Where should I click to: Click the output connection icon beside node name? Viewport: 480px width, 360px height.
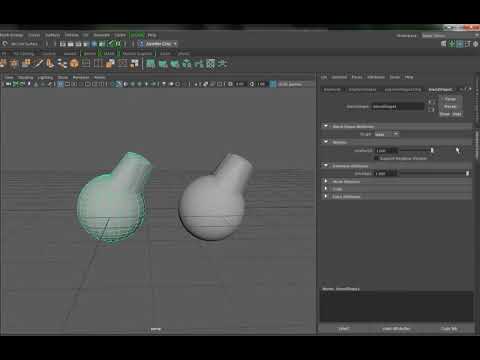[432, 109]
